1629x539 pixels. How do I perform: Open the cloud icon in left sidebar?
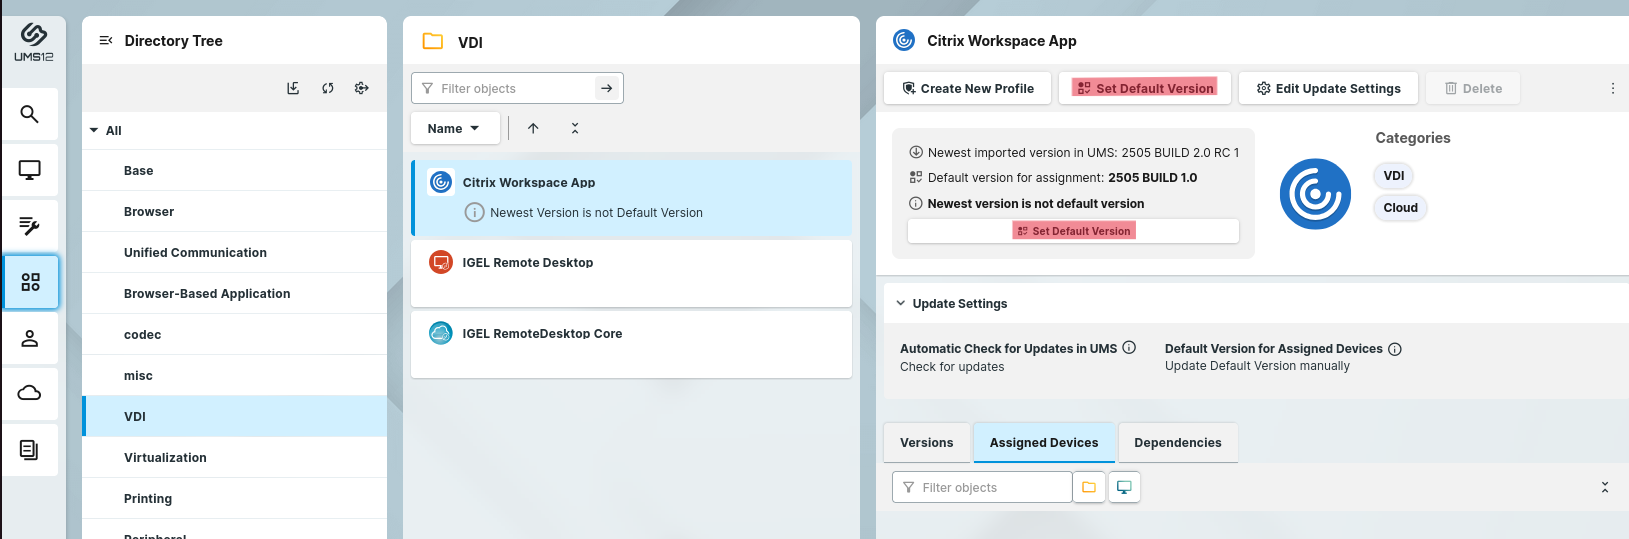click(x=30, y=393)
